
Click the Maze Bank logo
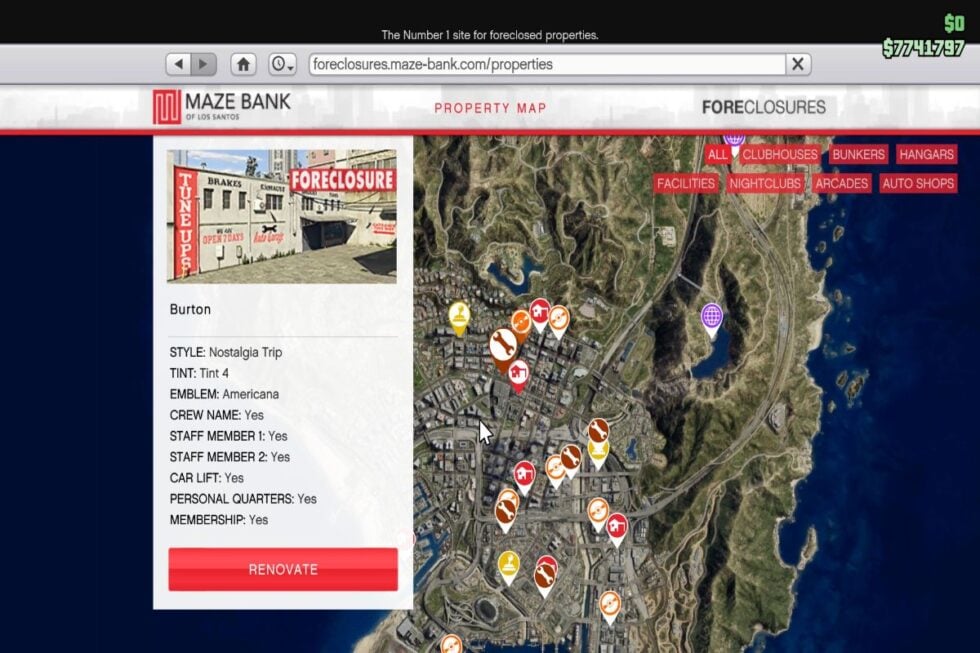[222, 107]
